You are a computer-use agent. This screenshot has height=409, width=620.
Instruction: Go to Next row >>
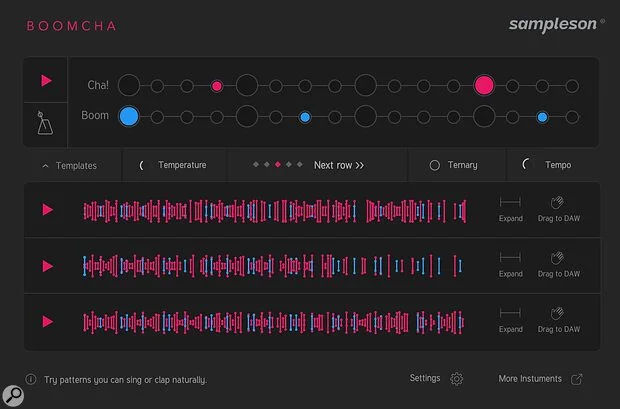click(339, 165)
